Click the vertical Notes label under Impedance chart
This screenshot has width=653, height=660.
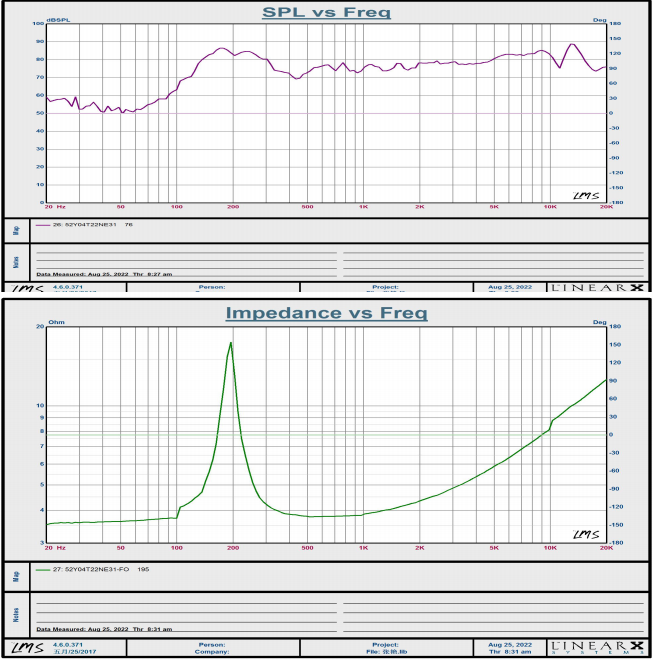click(x=16, y=615)
